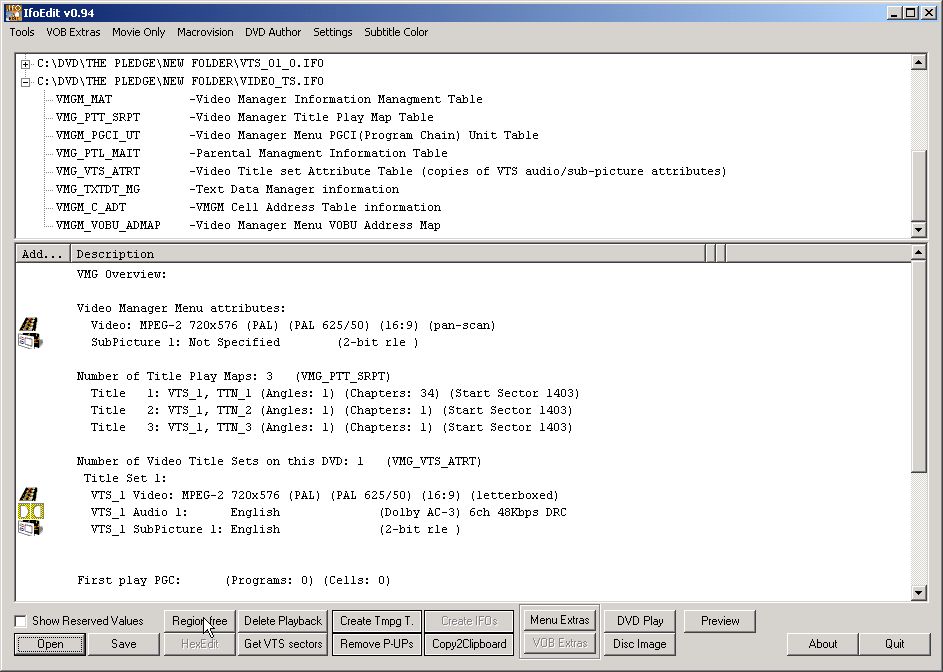The height and width of the screenshot is (672, 943).
Task: Click the 'First play PGC:' line
Action: (234, 581)
